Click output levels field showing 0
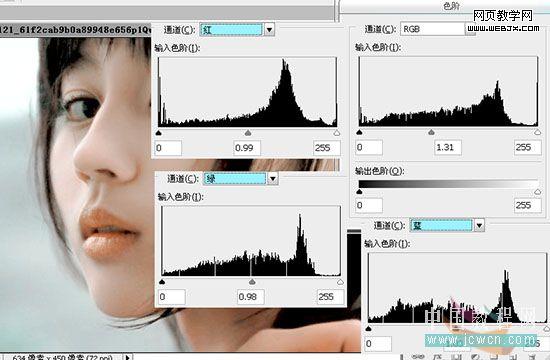This screenshot has height=360, width=550. pyautogui.click(x=369, y=205)
